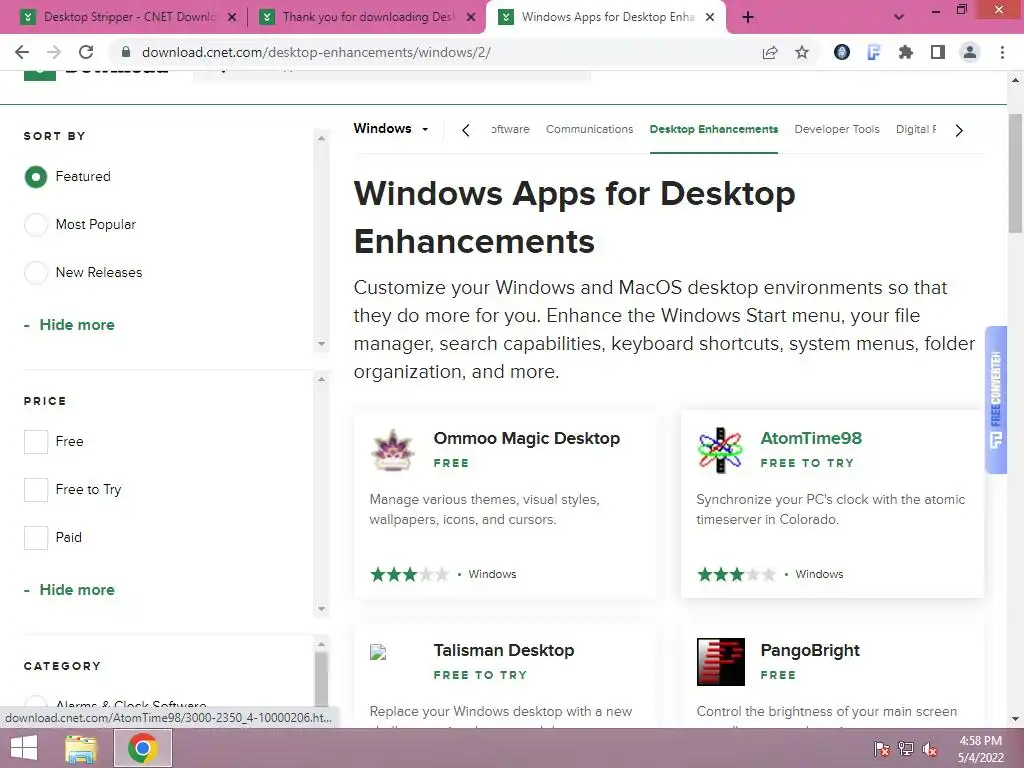Select the Featured sort option

pyautogui.click(x=36, y=176)
